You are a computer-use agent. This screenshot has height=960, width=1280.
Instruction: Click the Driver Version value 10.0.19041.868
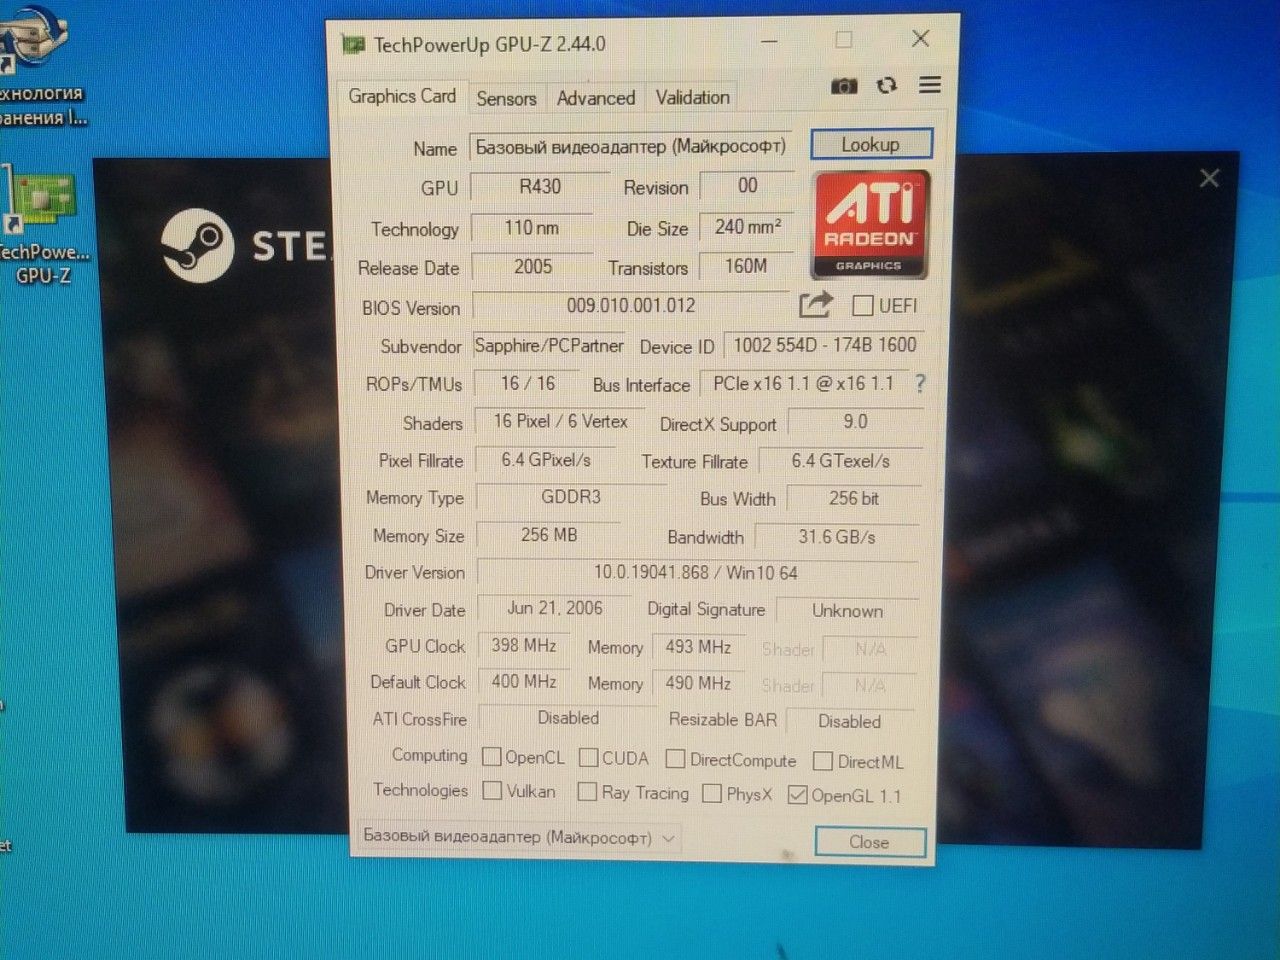click(697, 573)
